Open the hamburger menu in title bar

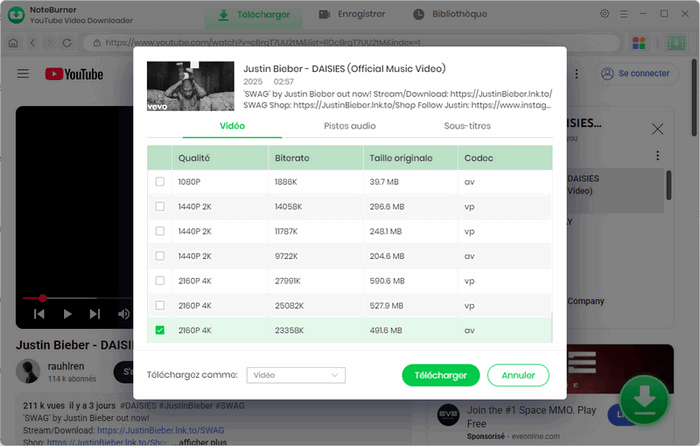[624, 14]
